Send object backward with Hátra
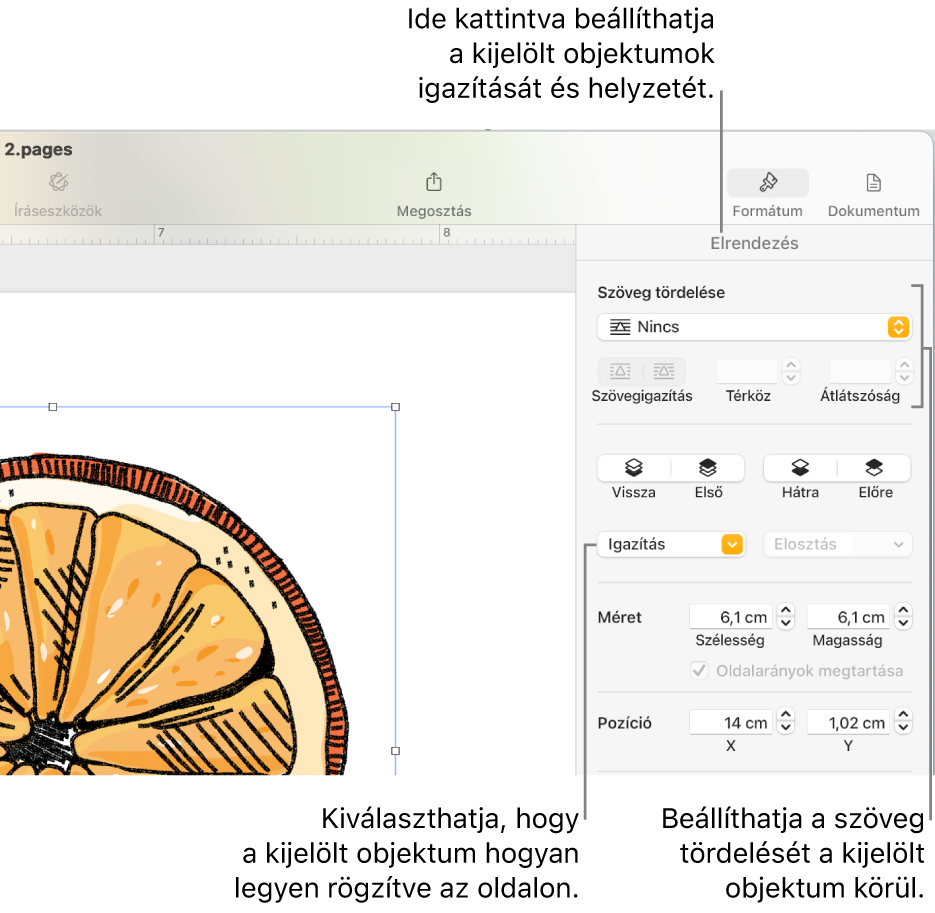This screenshot has width=935, height=913. (800, 468)
